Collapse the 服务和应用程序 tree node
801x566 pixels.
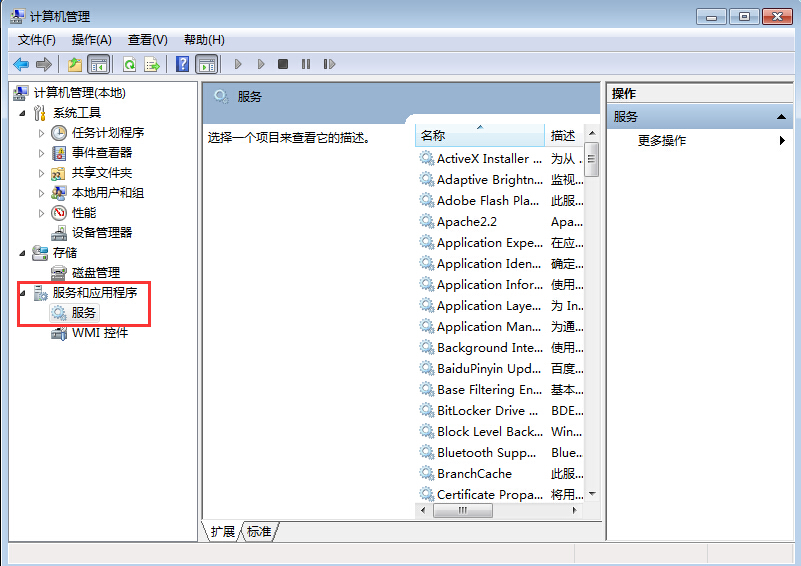23,293
